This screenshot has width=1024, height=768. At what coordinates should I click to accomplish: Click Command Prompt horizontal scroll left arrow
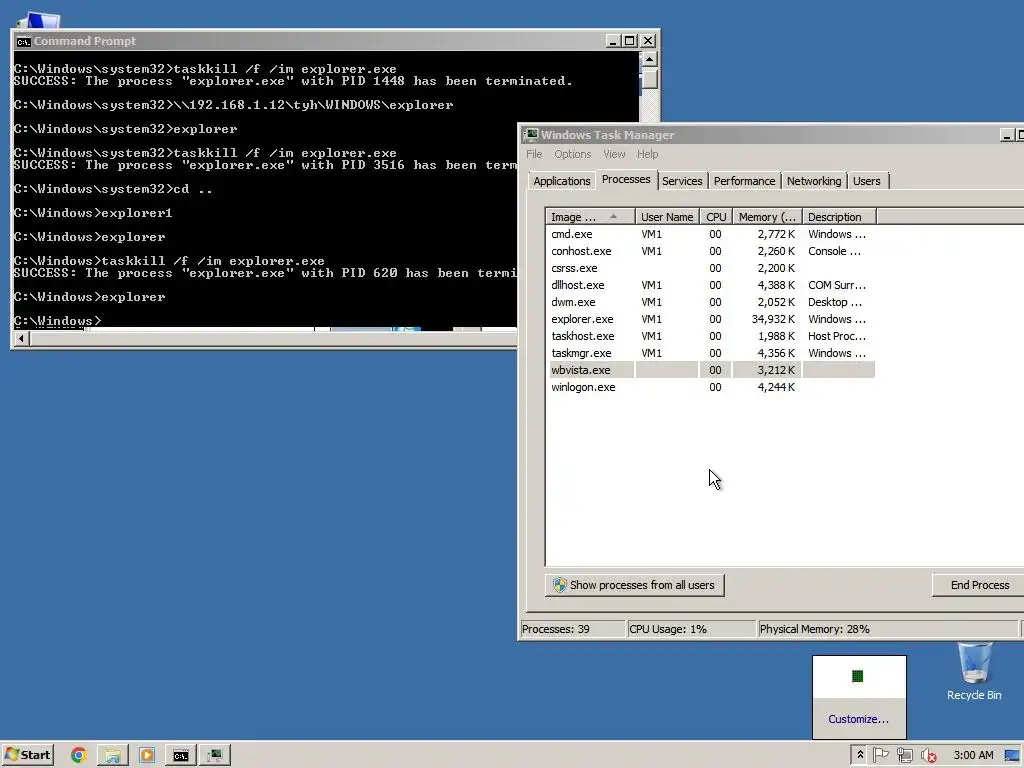pyautogui.click(x=21, y=338)
